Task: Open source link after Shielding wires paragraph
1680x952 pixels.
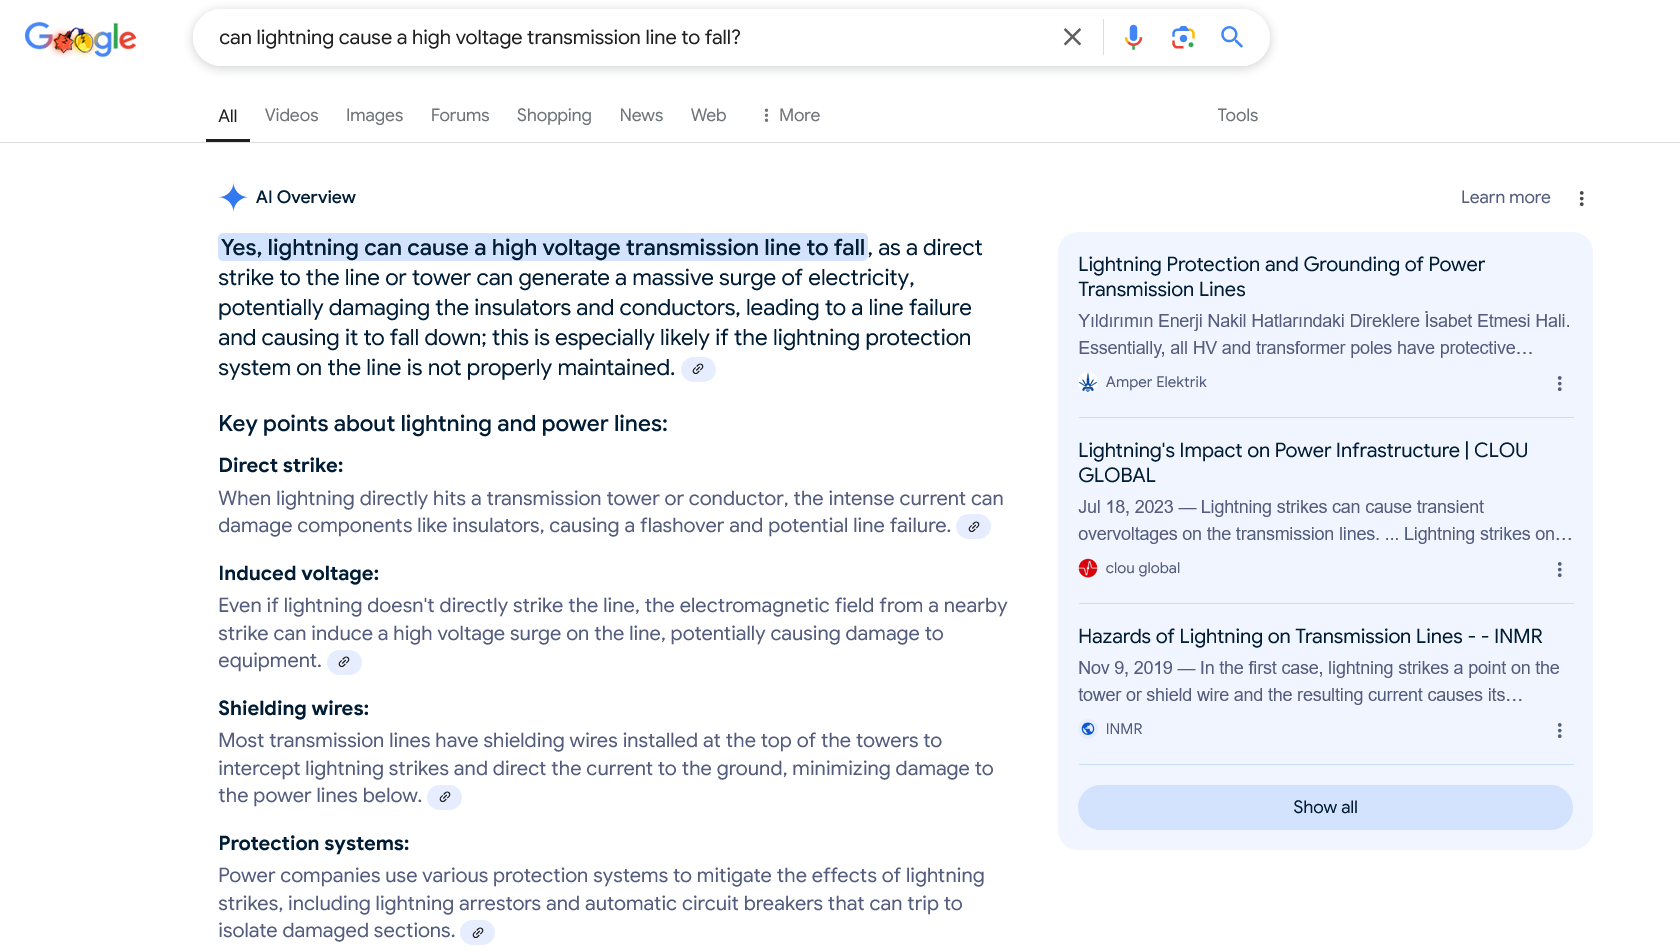Action: tap(444, 797)
